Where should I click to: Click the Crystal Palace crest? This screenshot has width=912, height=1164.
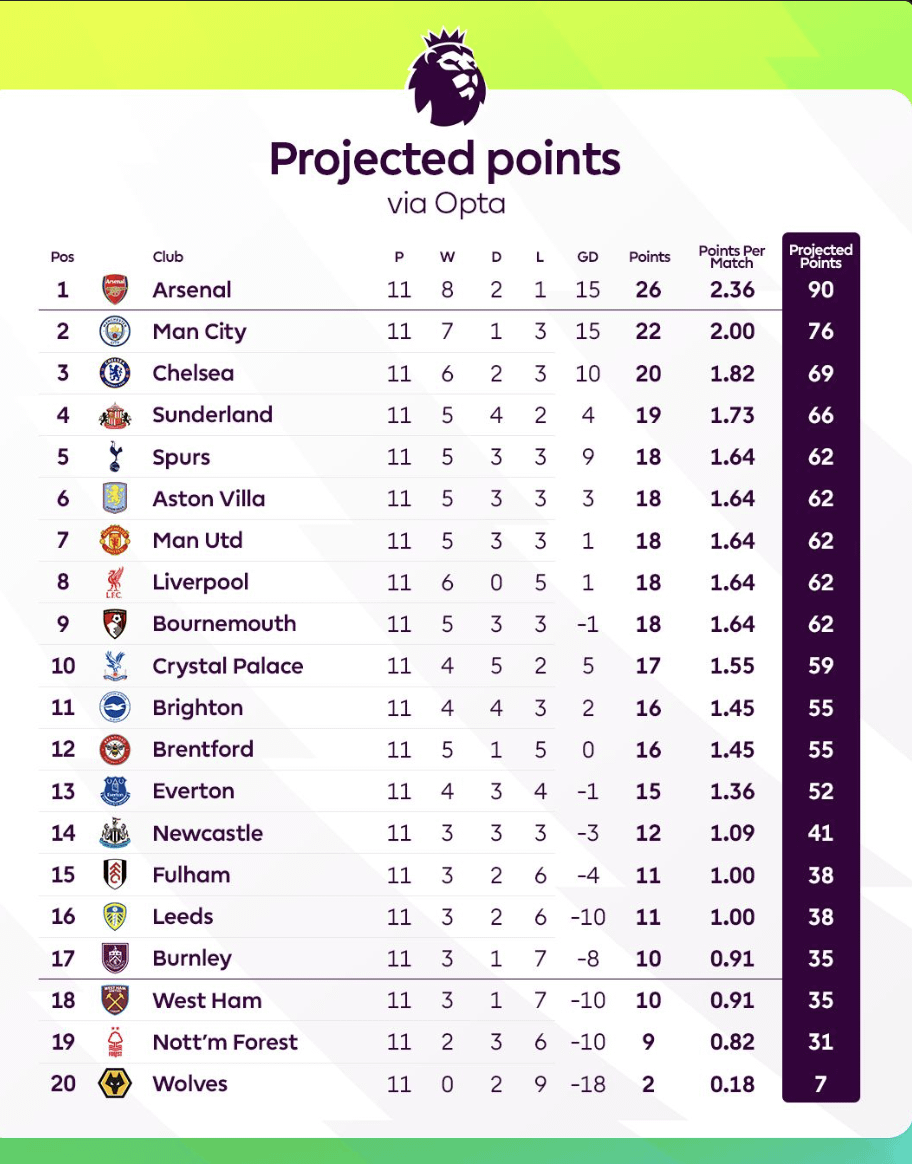pos(116,666)
